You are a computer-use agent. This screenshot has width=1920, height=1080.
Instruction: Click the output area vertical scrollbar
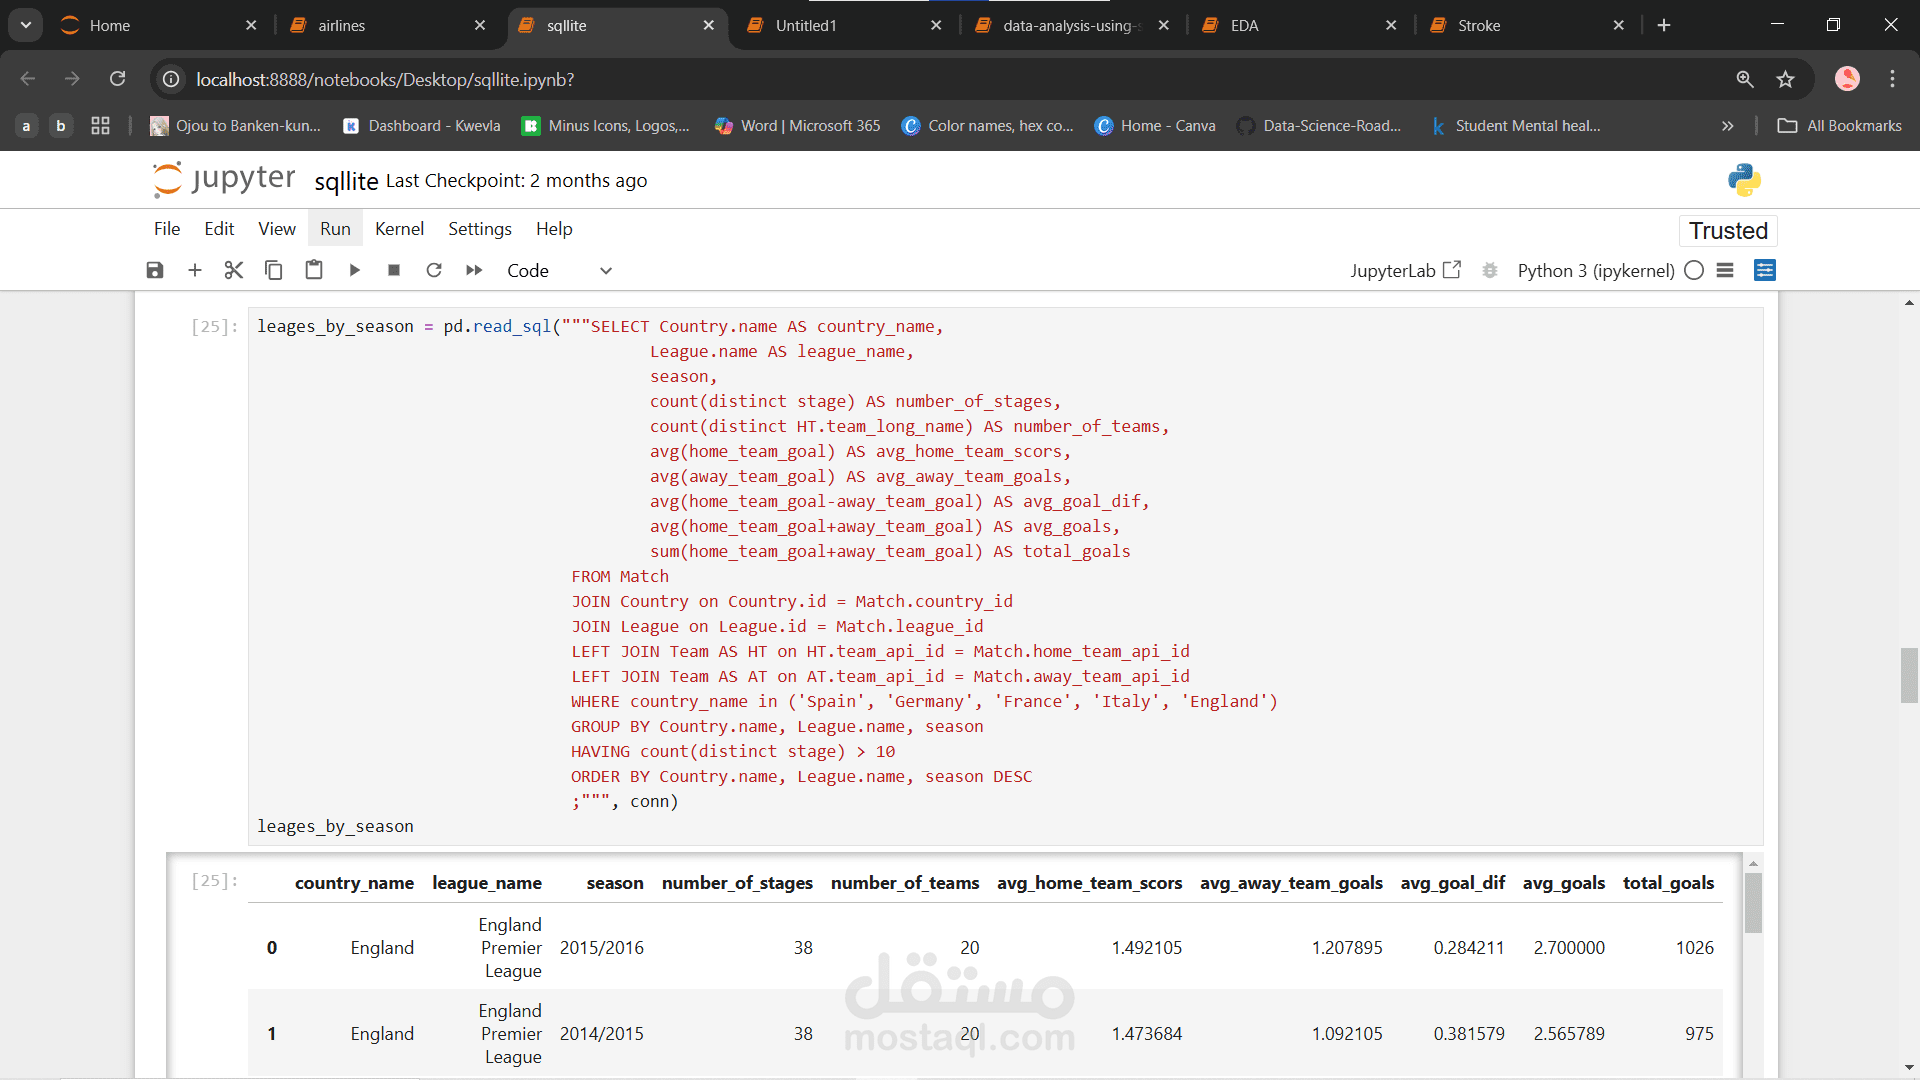[1753, 902]
